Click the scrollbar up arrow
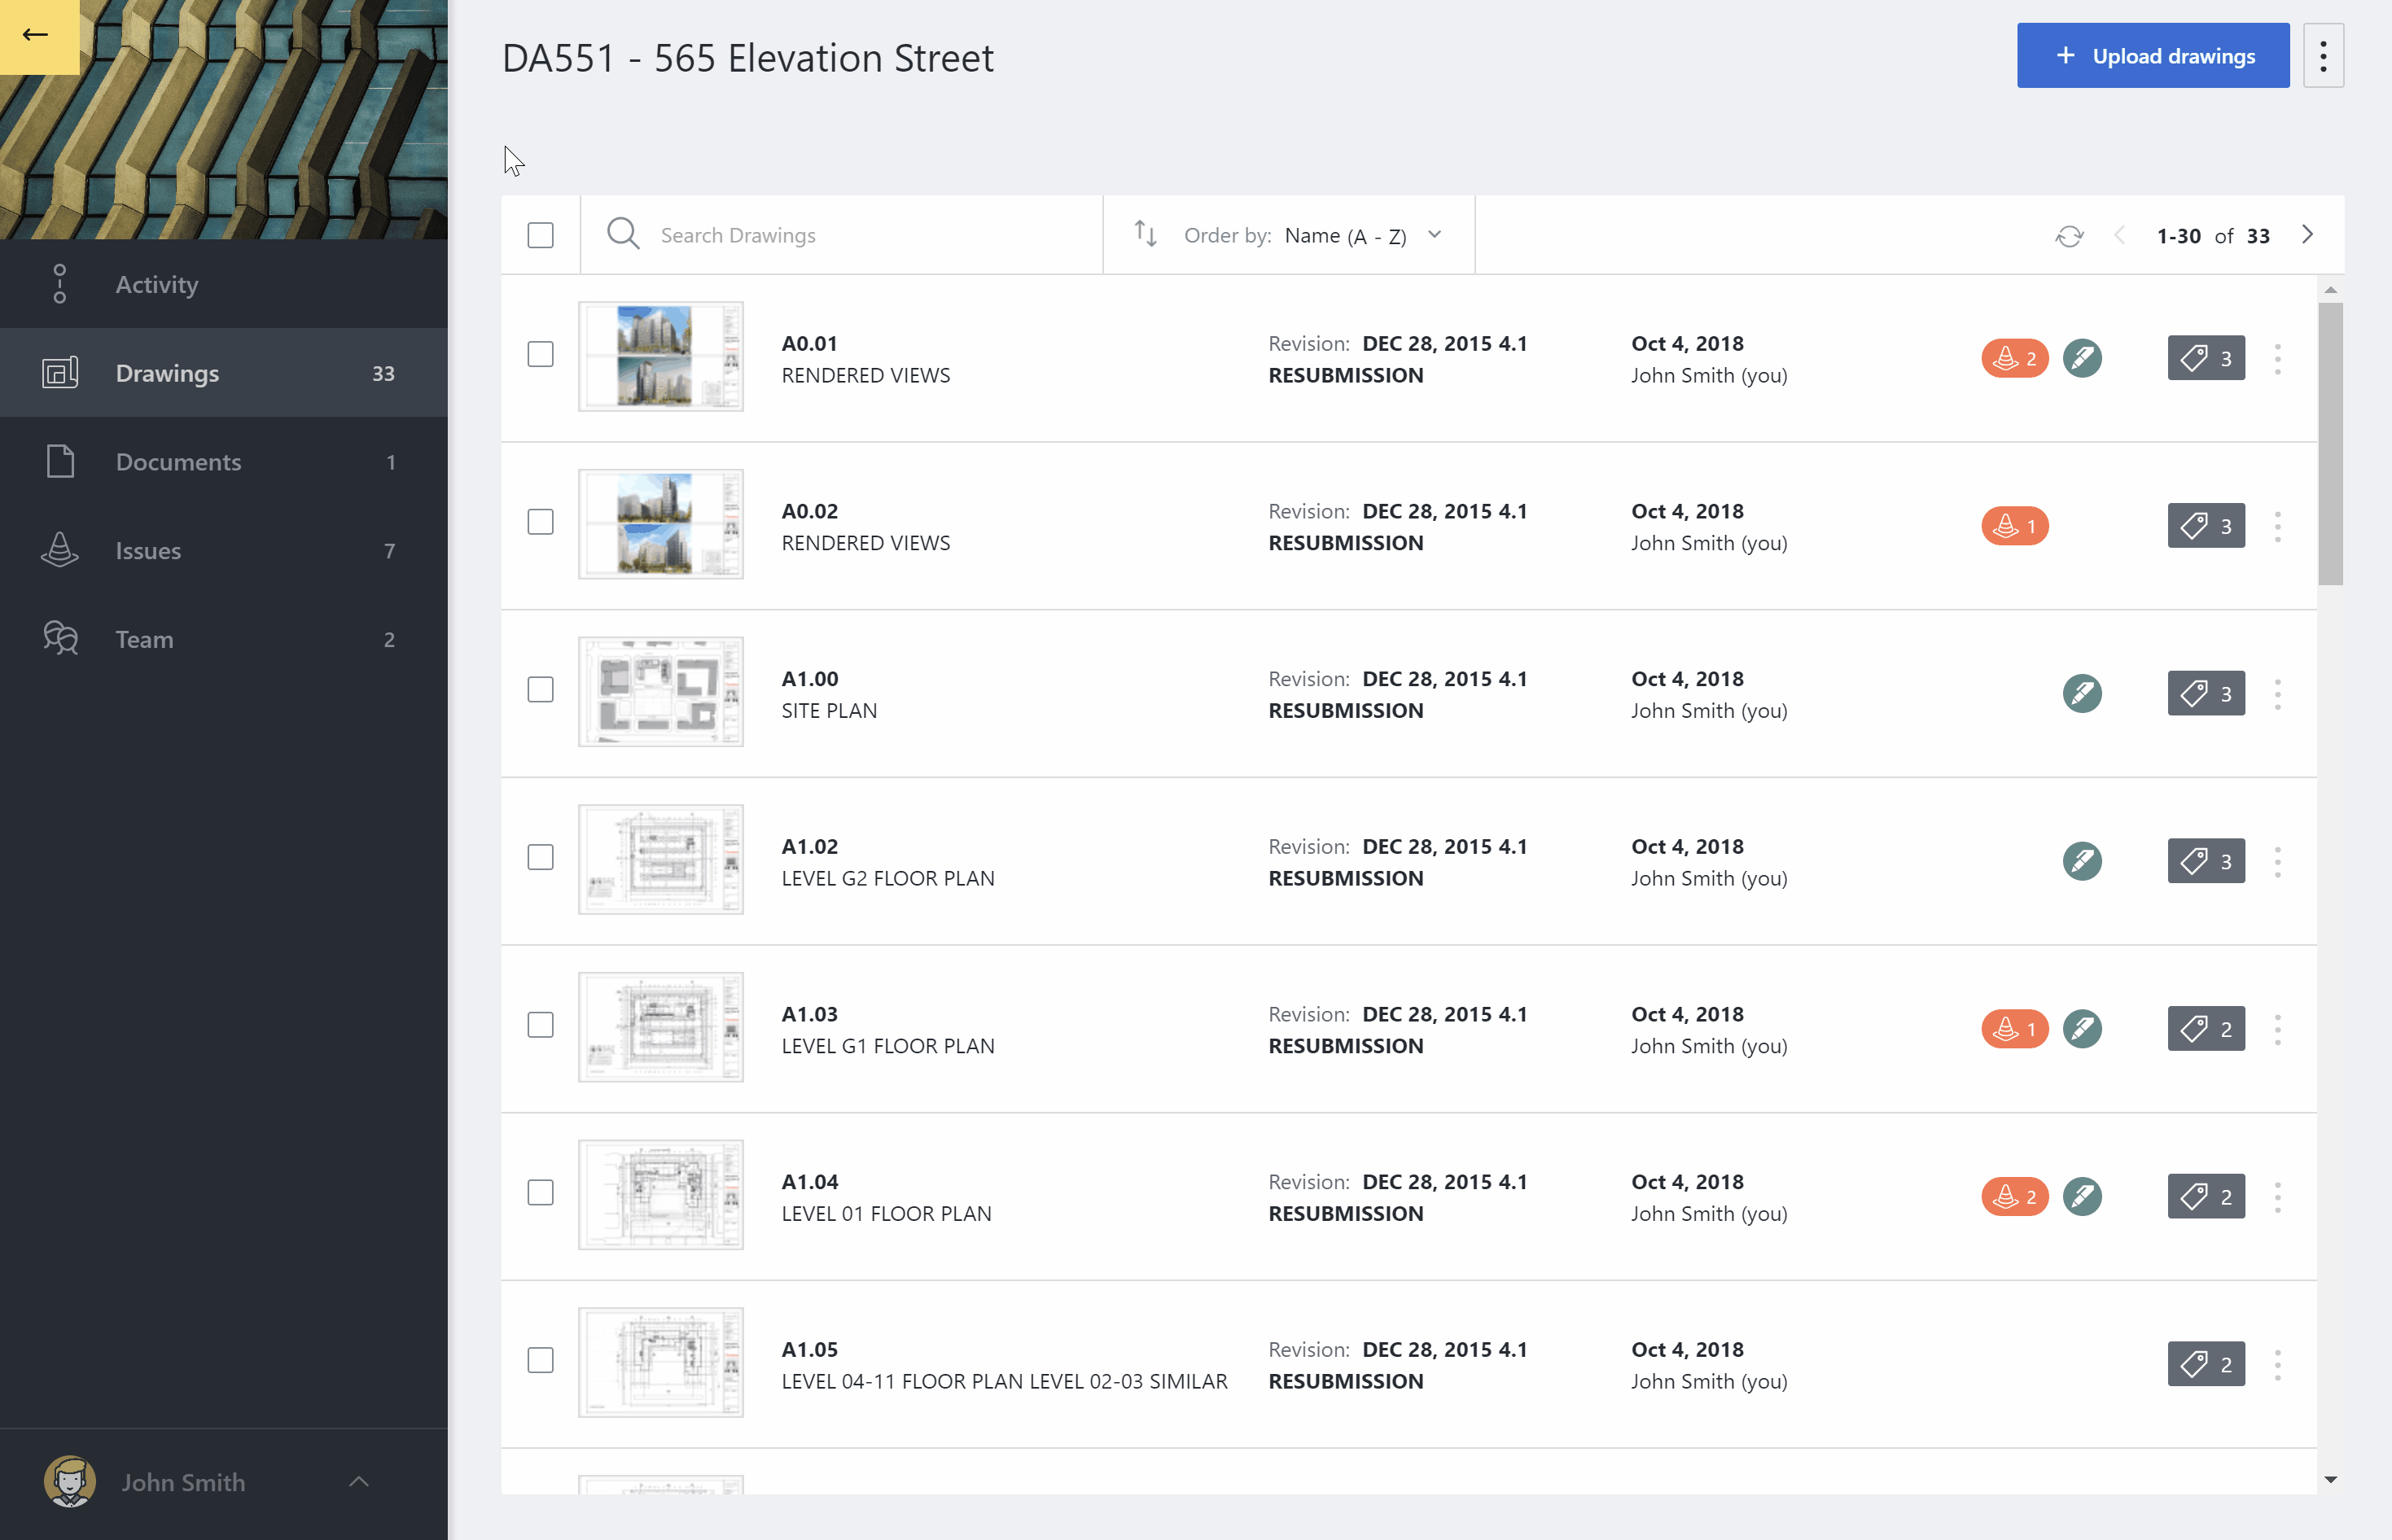The image size is (2392, 1540). (x=2330, y=290)
